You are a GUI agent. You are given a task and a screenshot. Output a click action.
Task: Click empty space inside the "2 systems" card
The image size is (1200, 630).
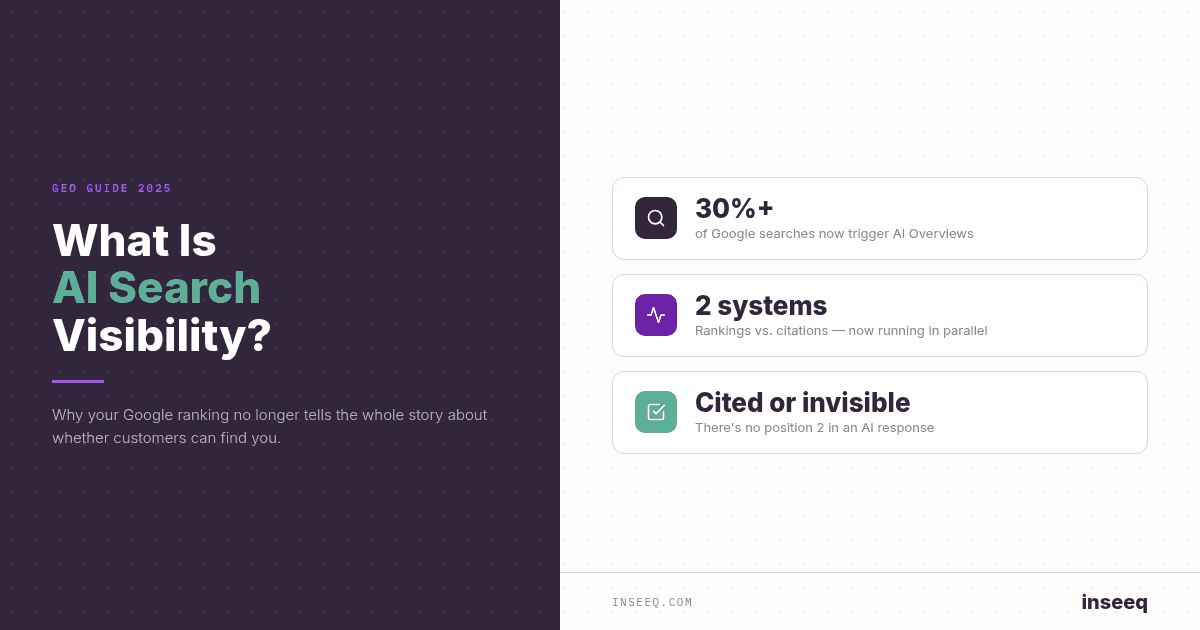[x=1060, y=315]
